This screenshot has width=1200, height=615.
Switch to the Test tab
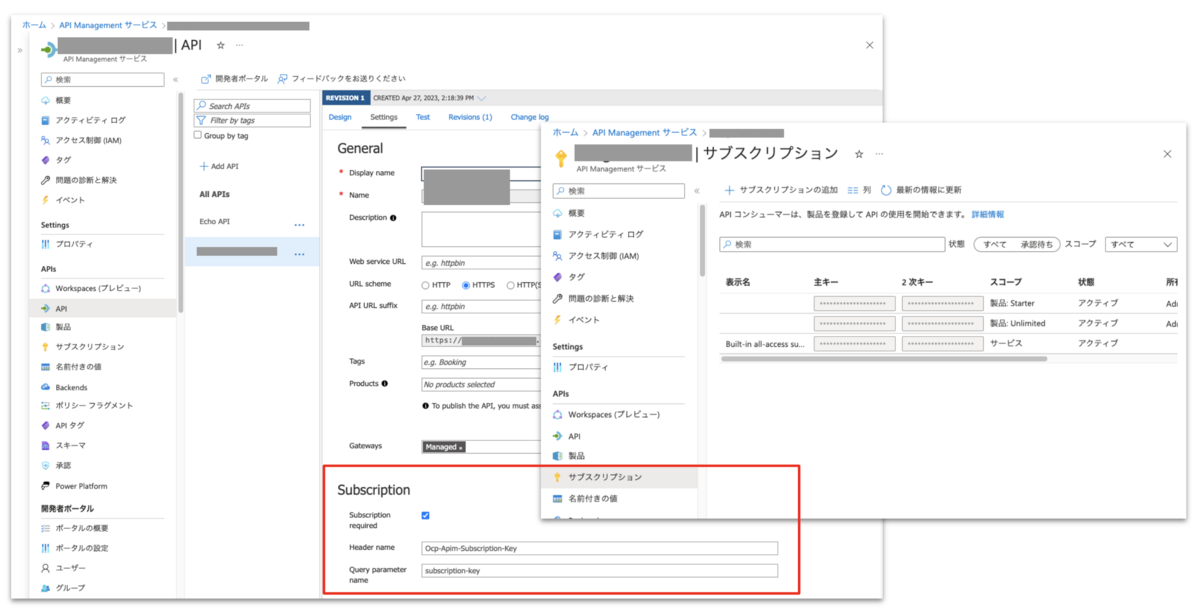pyautogui.click(x=423, y=117)
